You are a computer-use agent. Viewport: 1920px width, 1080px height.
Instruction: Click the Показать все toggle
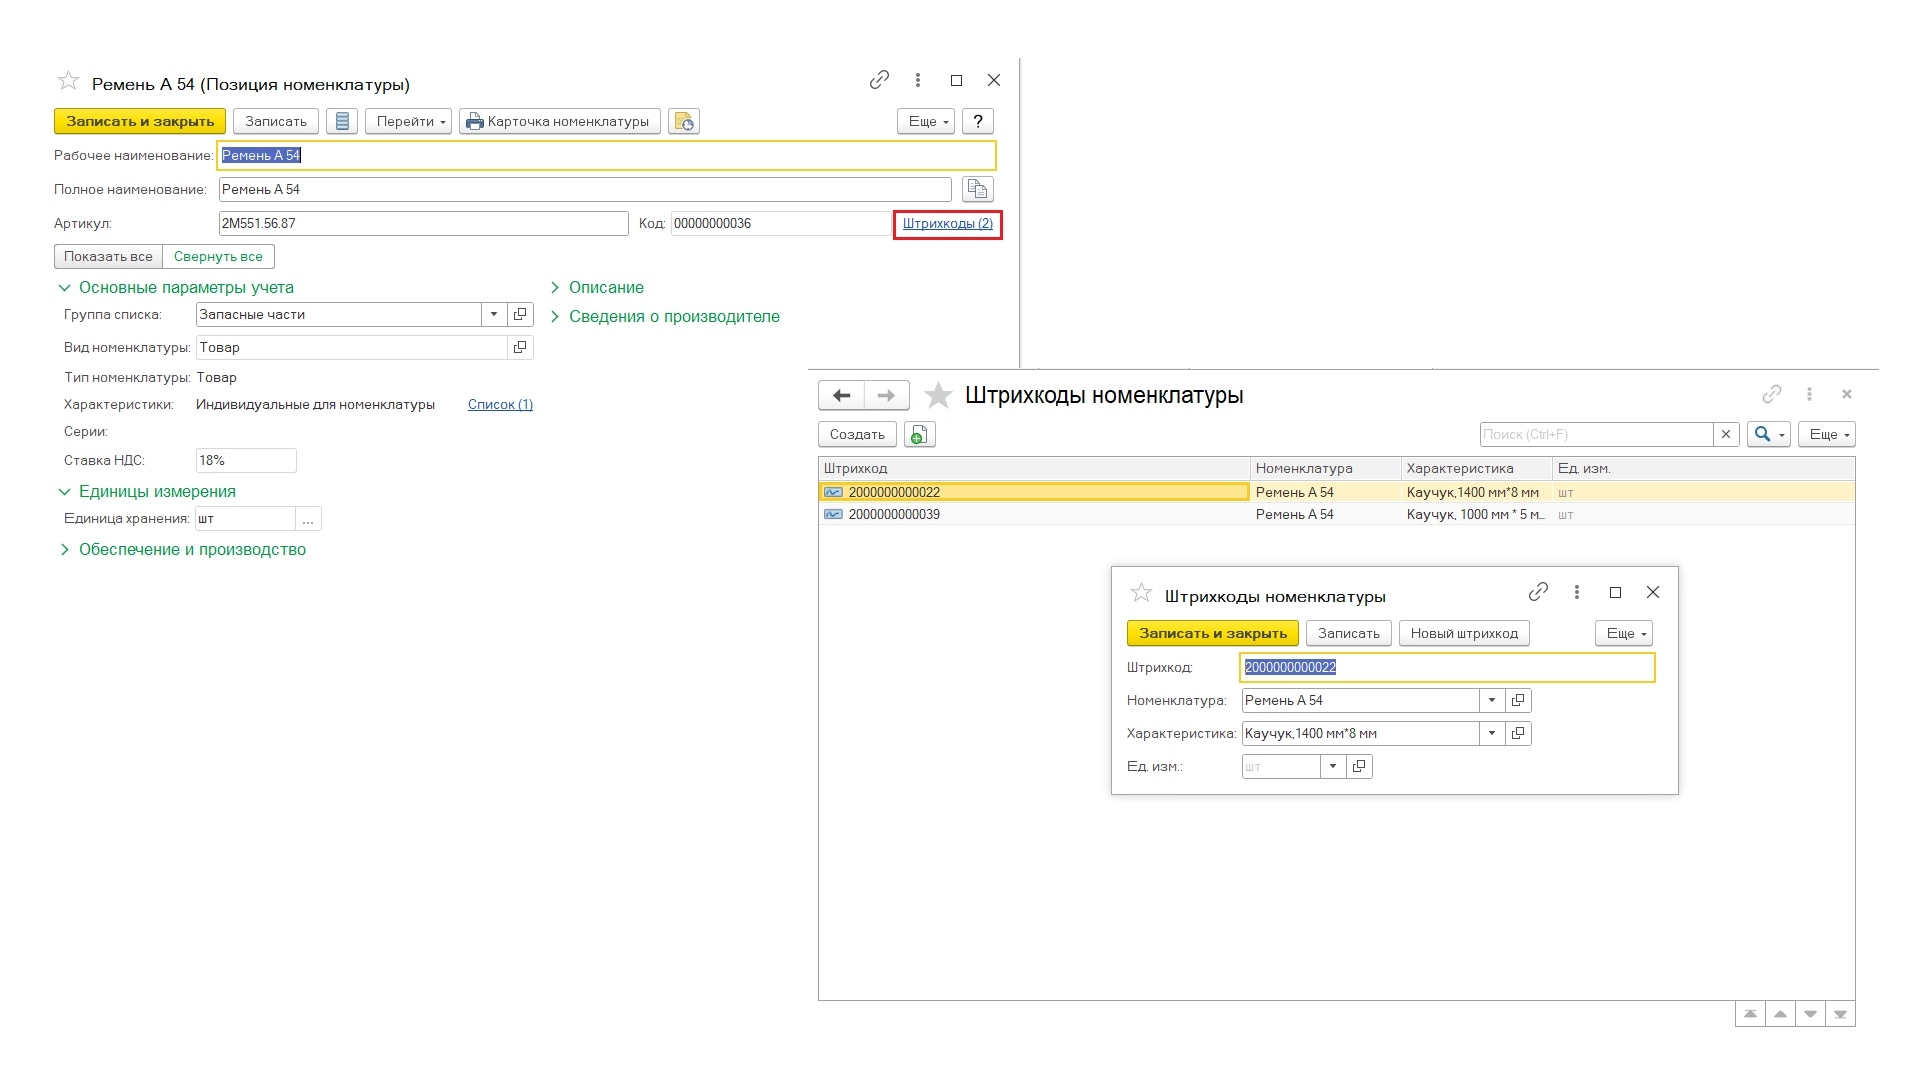(108, 257)
